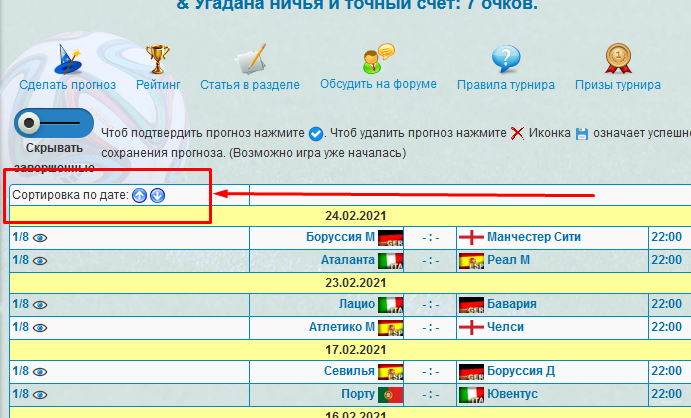Viewport: 691px width, 418px height.
Task: Click eye icon in Лацио row
Action: point(40,305)
